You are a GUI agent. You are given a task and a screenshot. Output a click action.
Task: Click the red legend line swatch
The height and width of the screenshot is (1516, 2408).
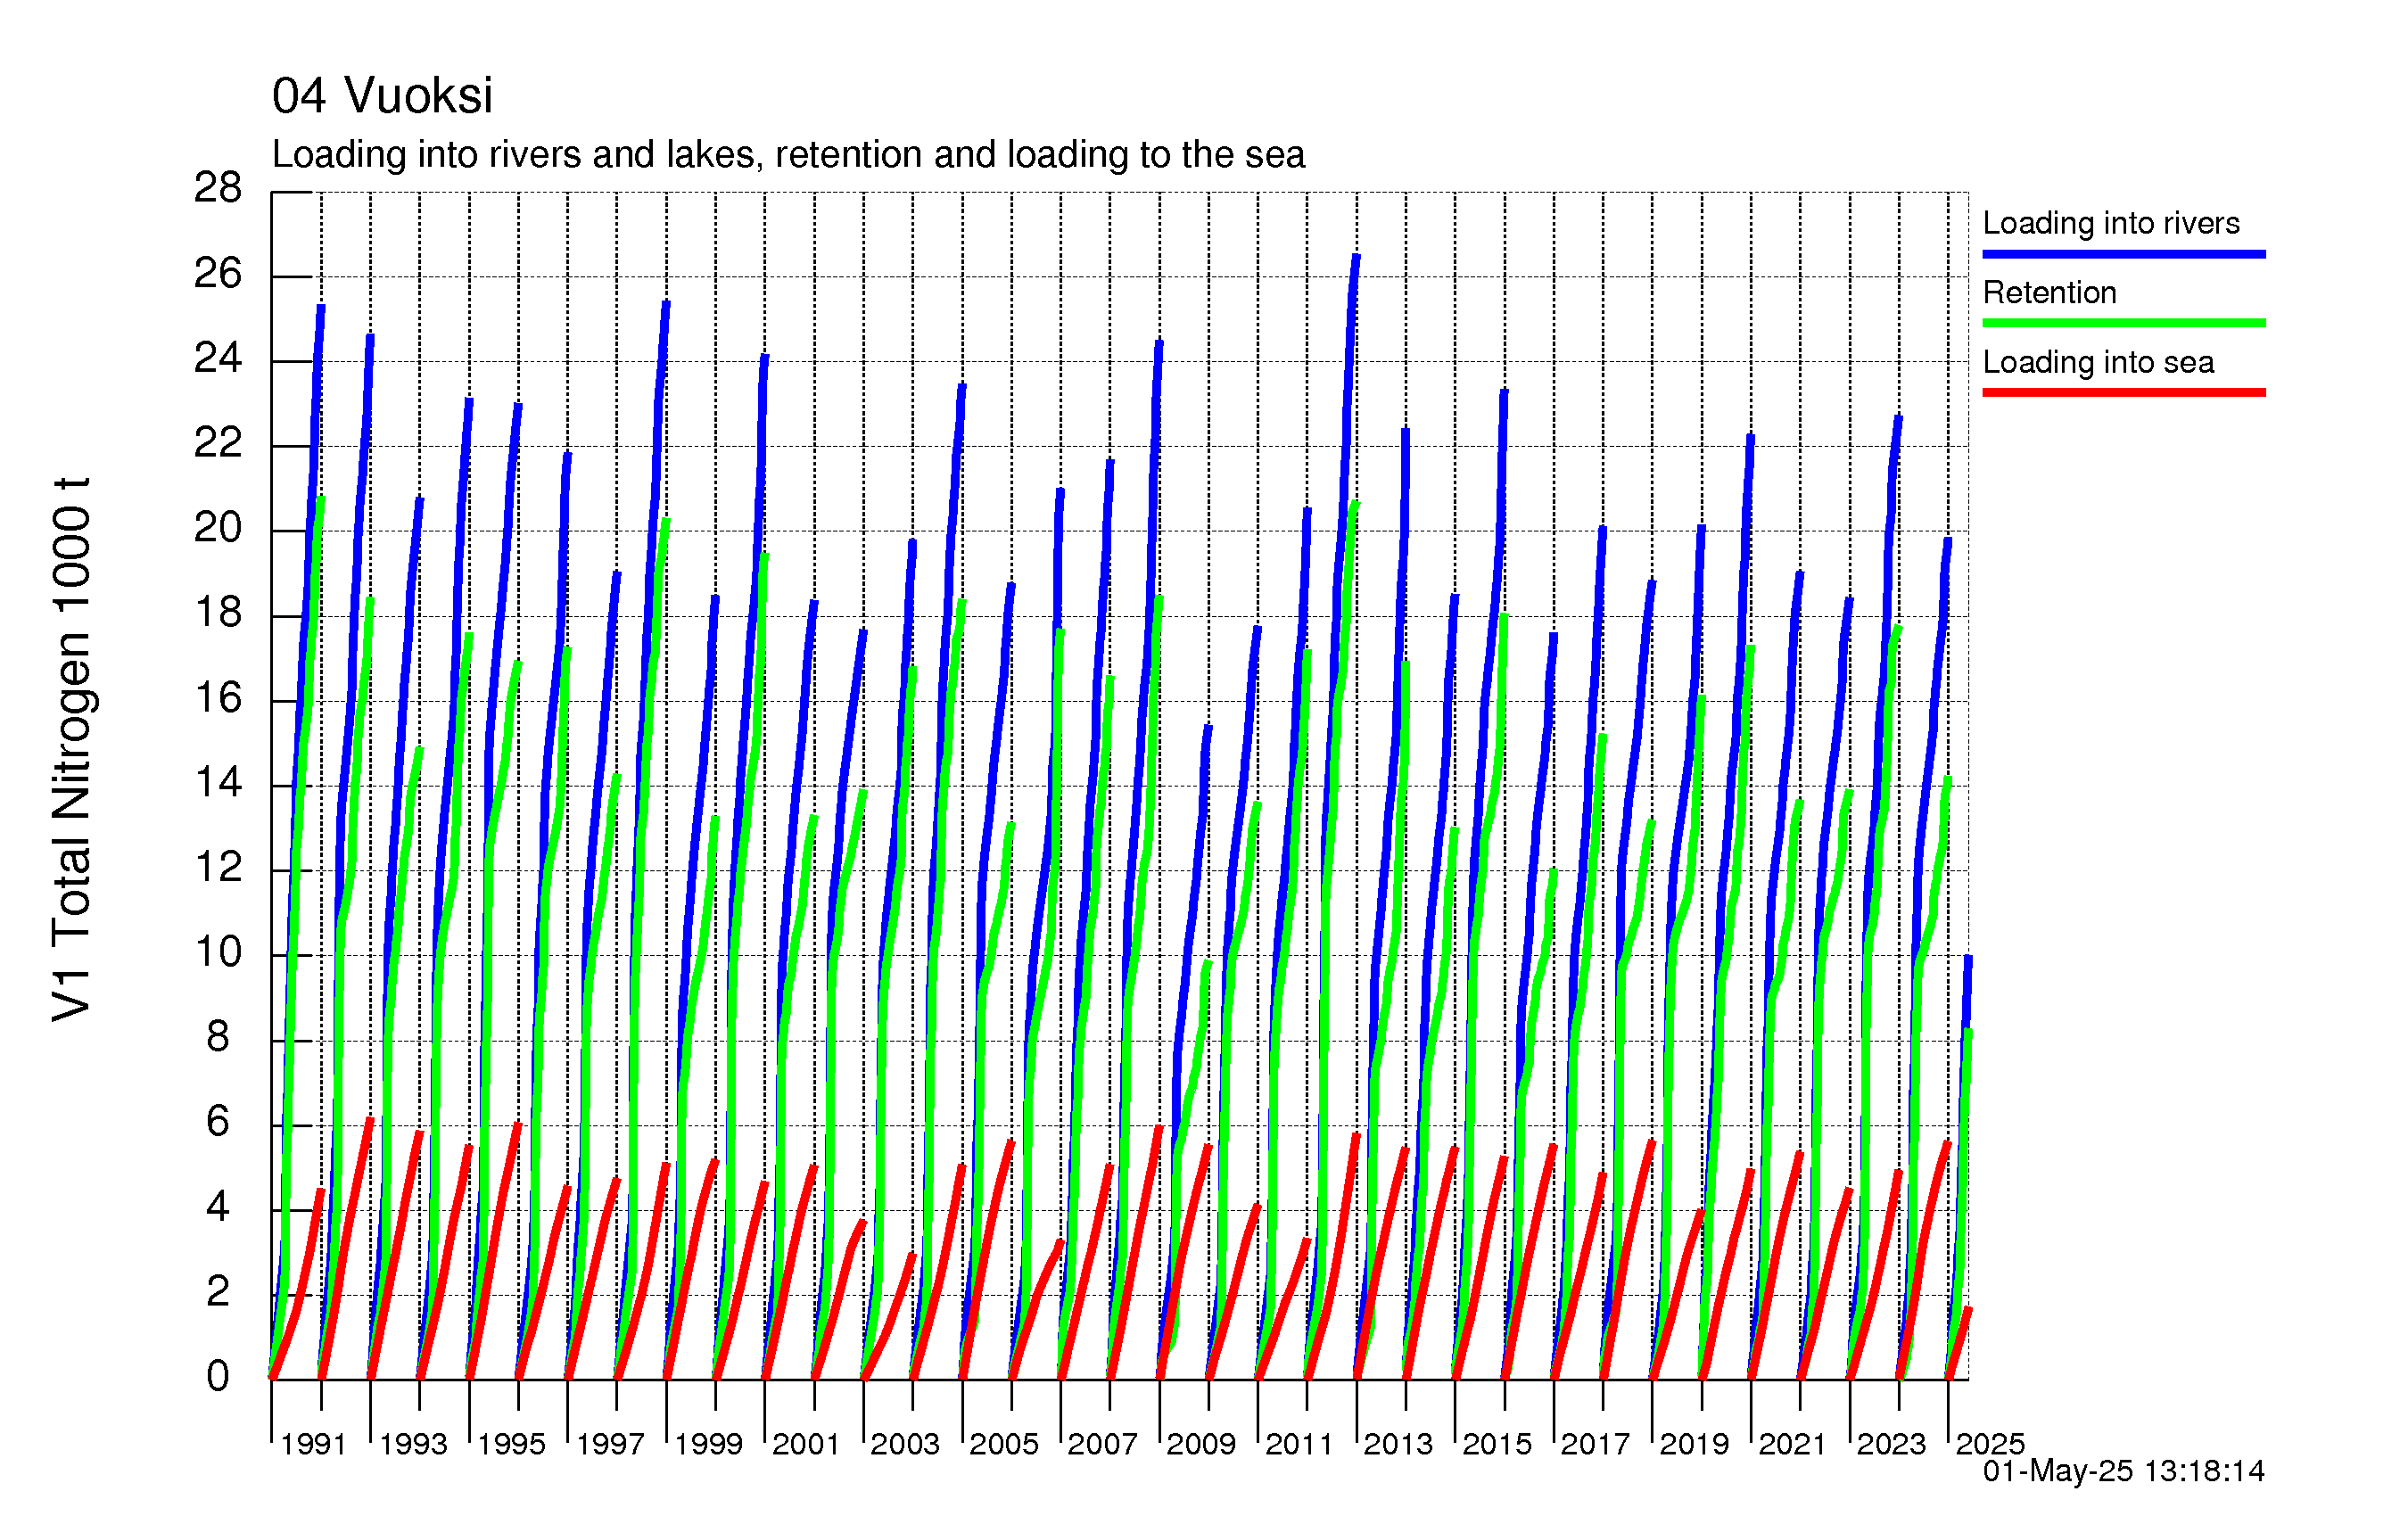coord(2124,392)
